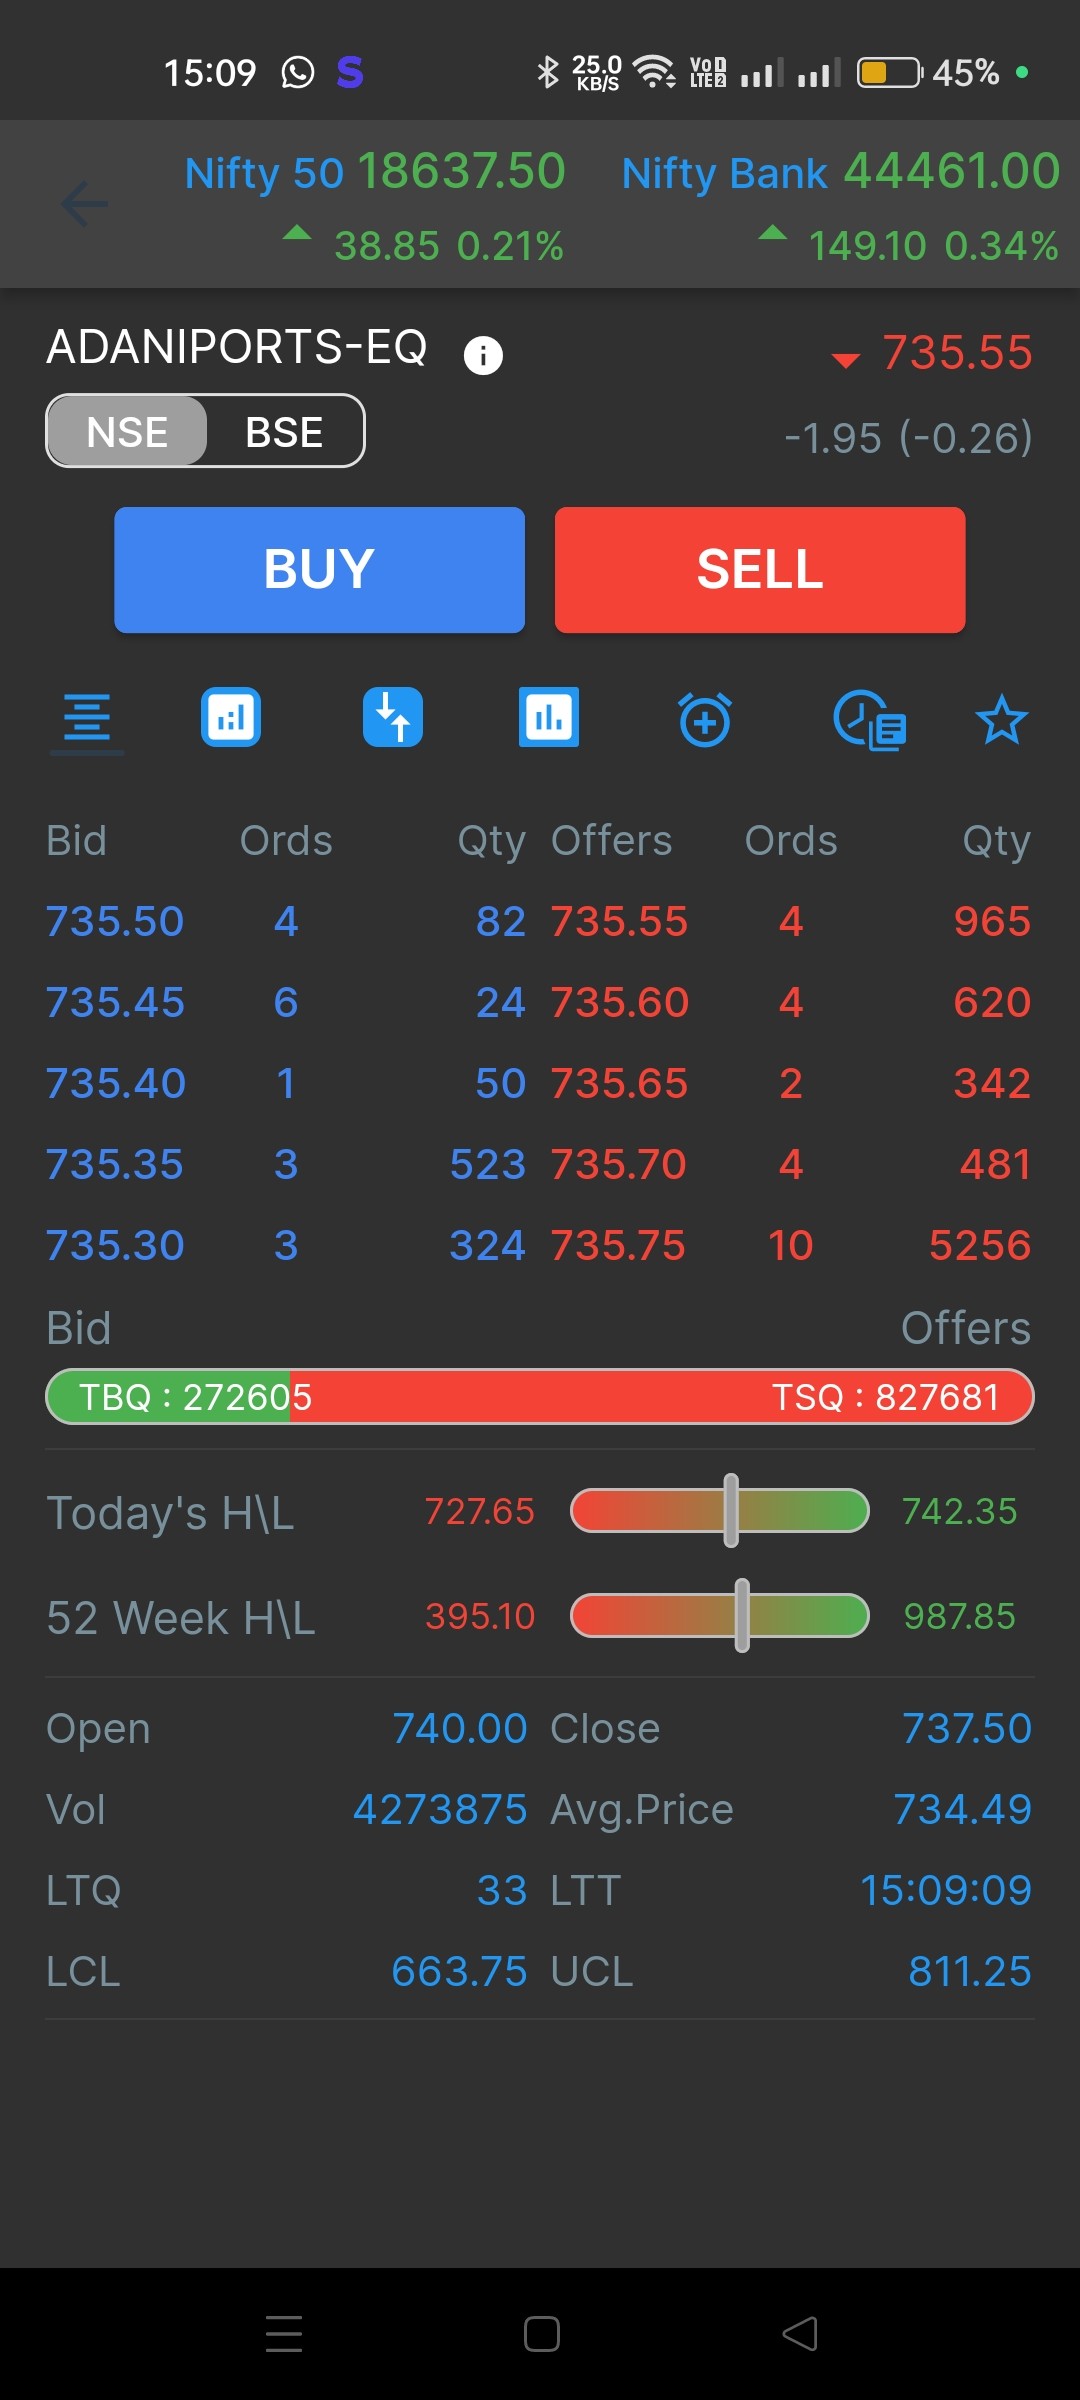This screenshot has height=2400, width=1080.
Task: Select the market depth lines icon
Action: tap(87, 719)
